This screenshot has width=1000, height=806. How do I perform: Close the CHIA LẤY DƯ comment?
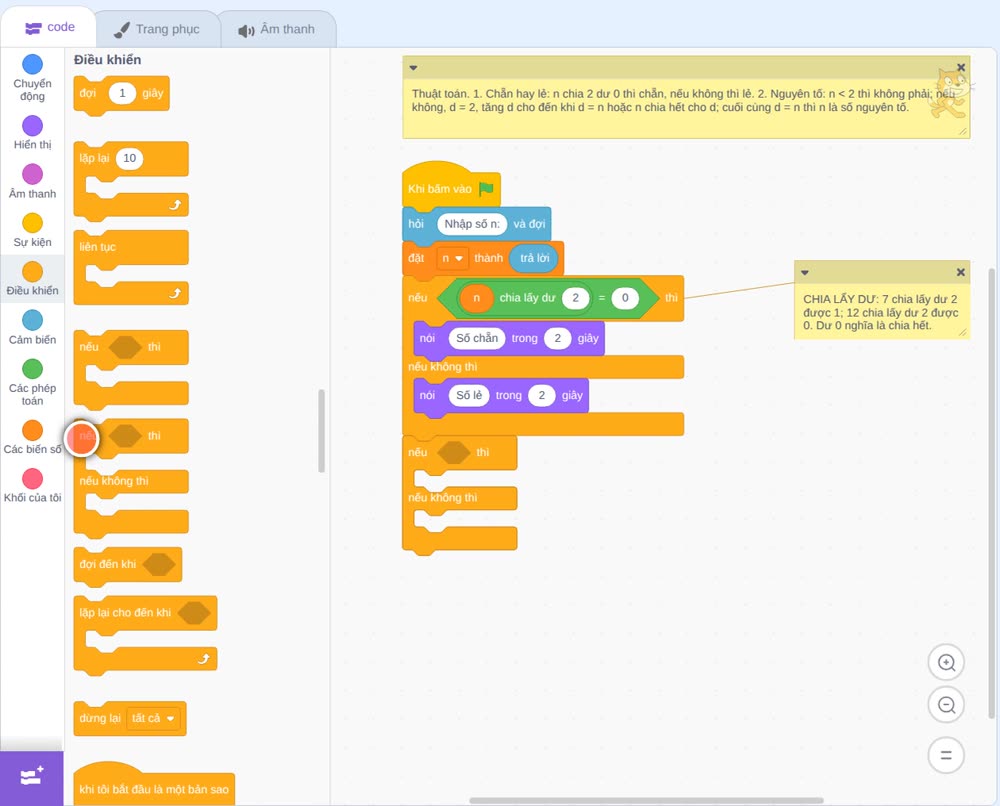[x=960, y=272]
